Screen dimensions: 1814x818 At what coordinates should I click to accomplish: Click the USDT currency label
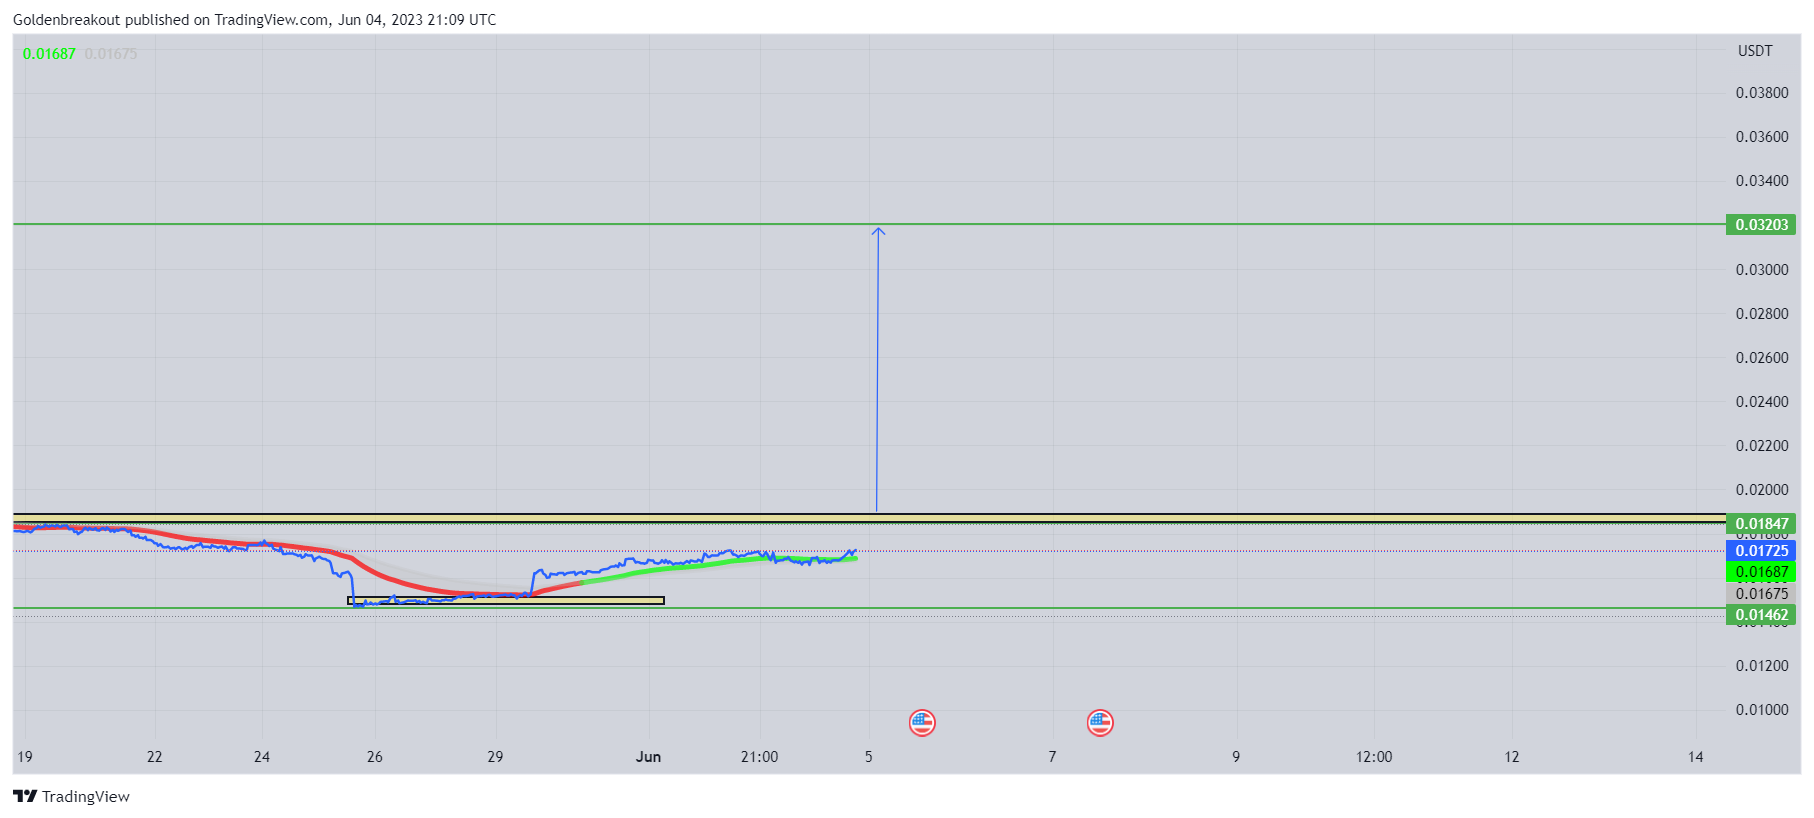[1755, 51]
